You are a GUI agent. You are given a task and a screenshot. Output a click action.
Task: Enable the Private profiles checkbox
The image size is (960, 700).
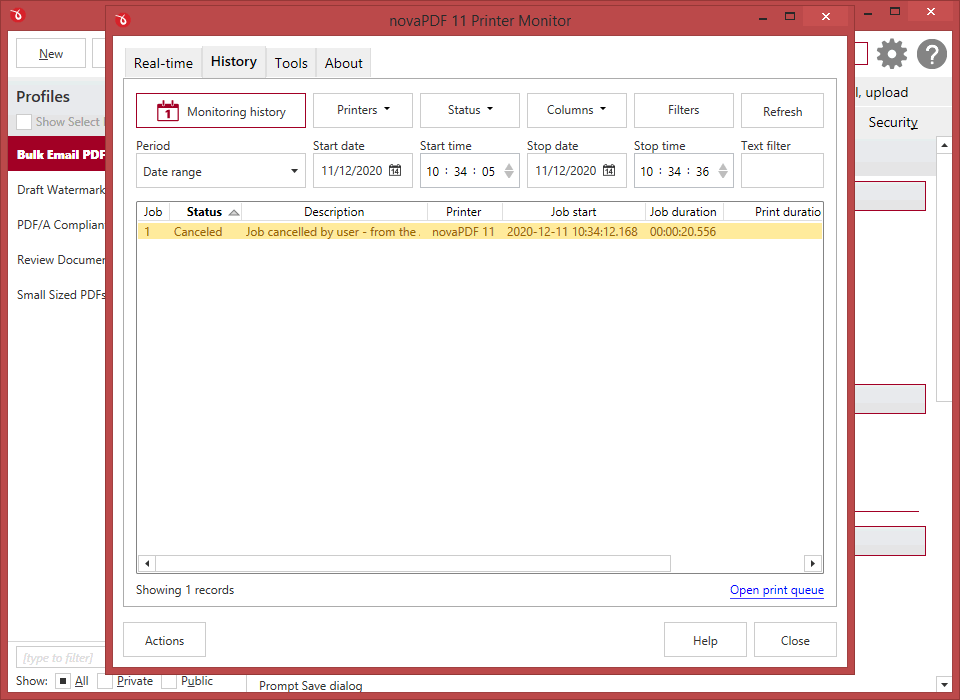point(105,681)
